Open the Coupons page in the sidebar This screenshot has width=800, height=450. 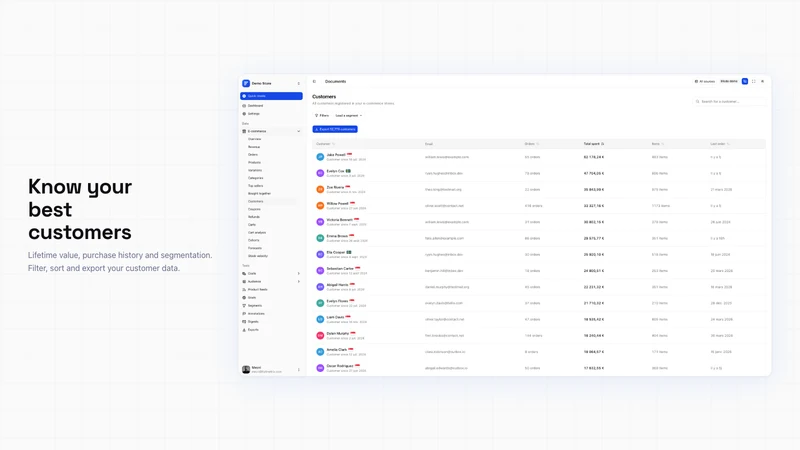254,209
